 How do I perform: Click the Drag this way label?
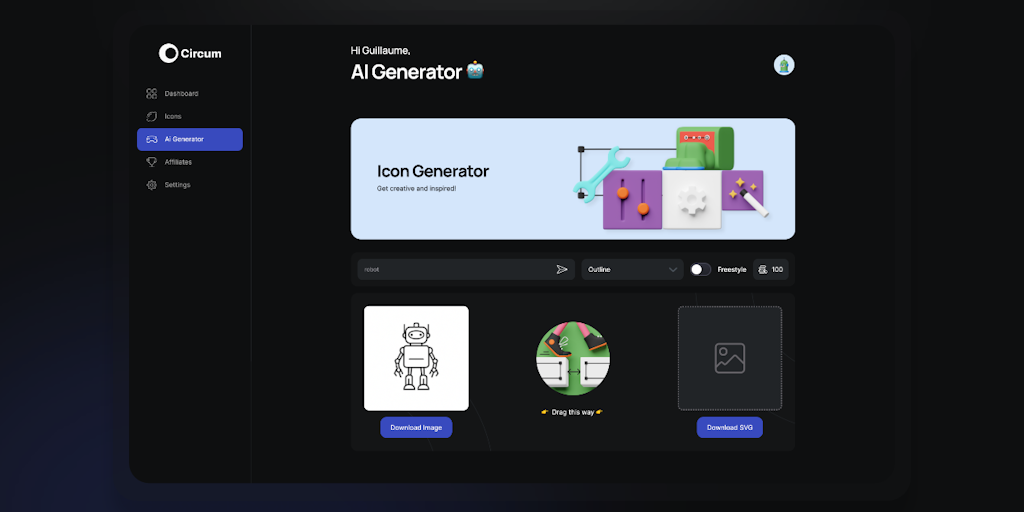coord(572,412)
